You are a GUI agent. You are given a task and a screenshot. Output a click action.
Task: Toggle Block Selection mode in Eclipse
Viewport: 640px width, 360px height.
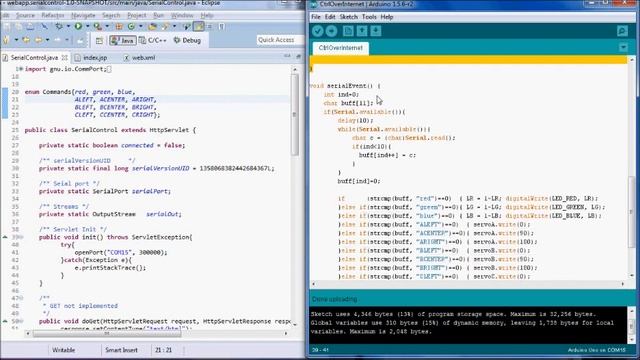pos(209,27)
